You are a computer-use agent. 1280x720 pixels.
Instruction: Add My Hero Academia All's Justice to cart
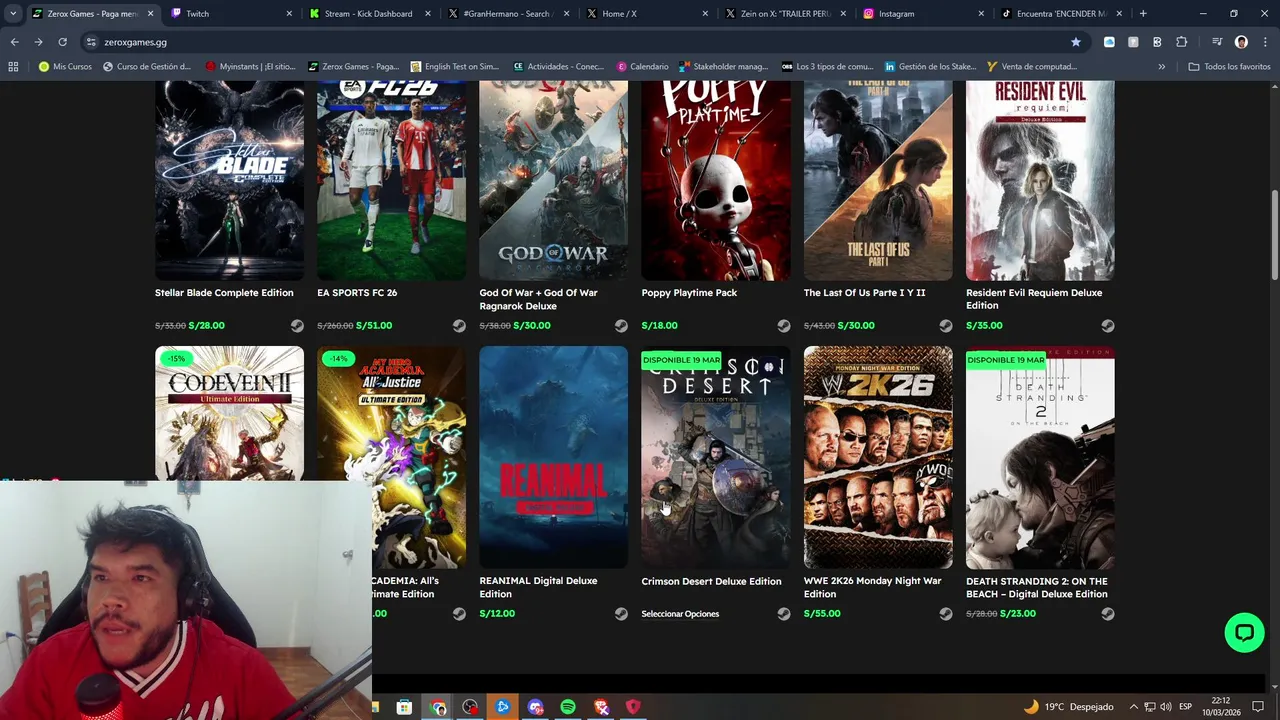(x=459, y=614)
